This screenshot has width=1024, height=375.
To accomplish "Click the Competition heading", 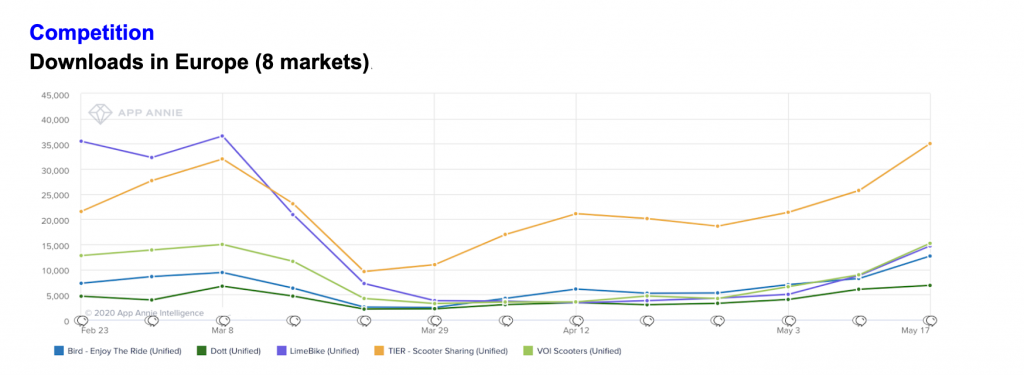I will [x=92, y=32].
